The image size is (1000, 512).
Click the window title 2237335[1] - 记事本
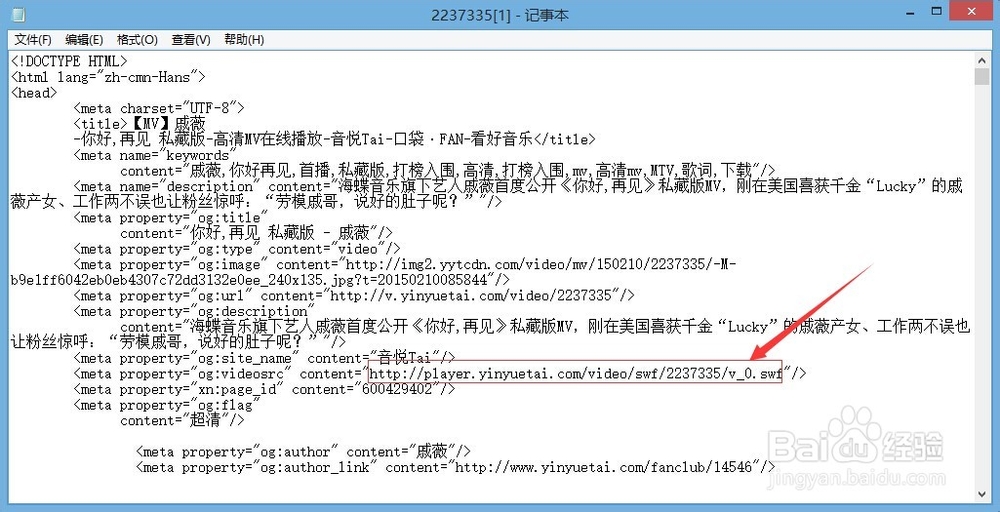click(499, 14)
